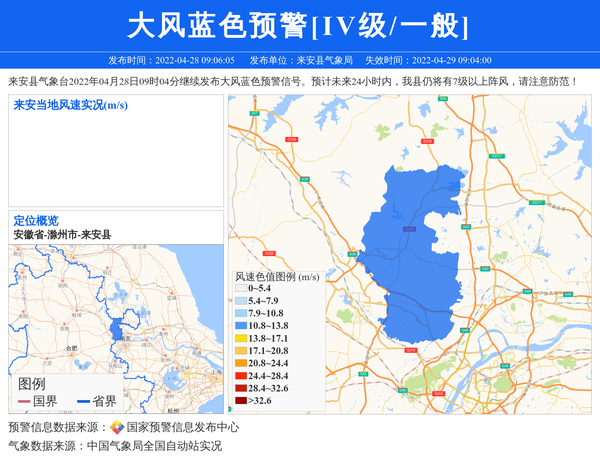Click the >32.6 legend value text
This screenshot has height=471, width=600.
260,401
